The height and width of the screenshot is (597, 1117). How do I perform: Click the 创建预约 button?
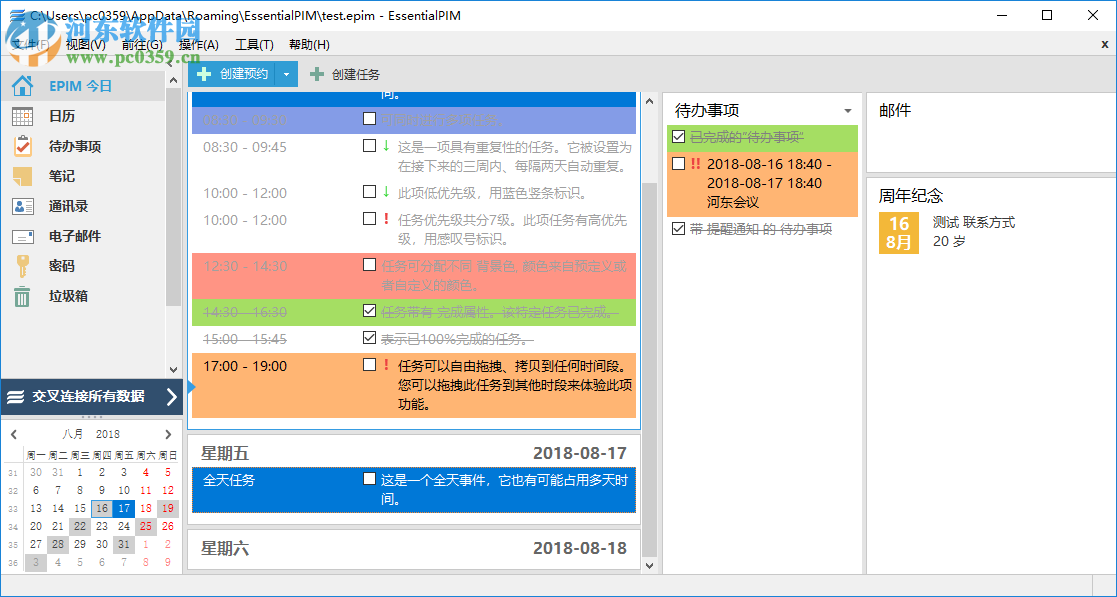(x=243, y=74)
